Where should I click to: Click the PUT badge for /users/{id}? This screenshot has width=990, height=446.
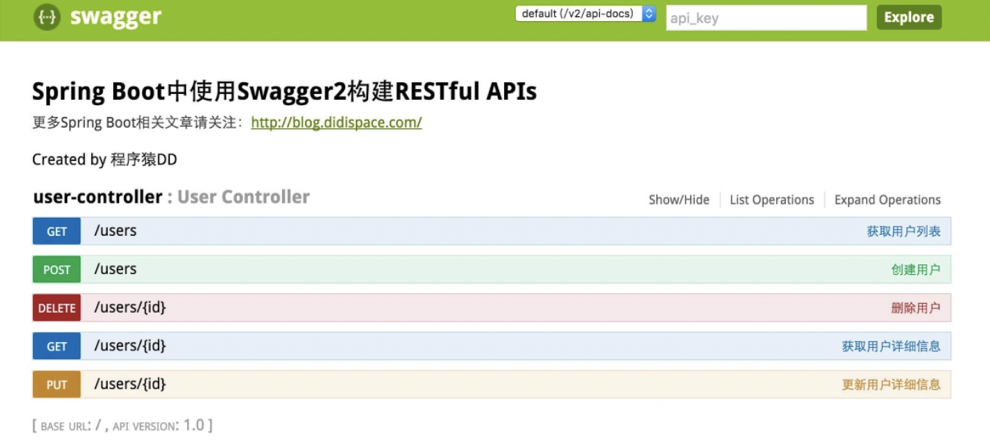tap(57, 384)
